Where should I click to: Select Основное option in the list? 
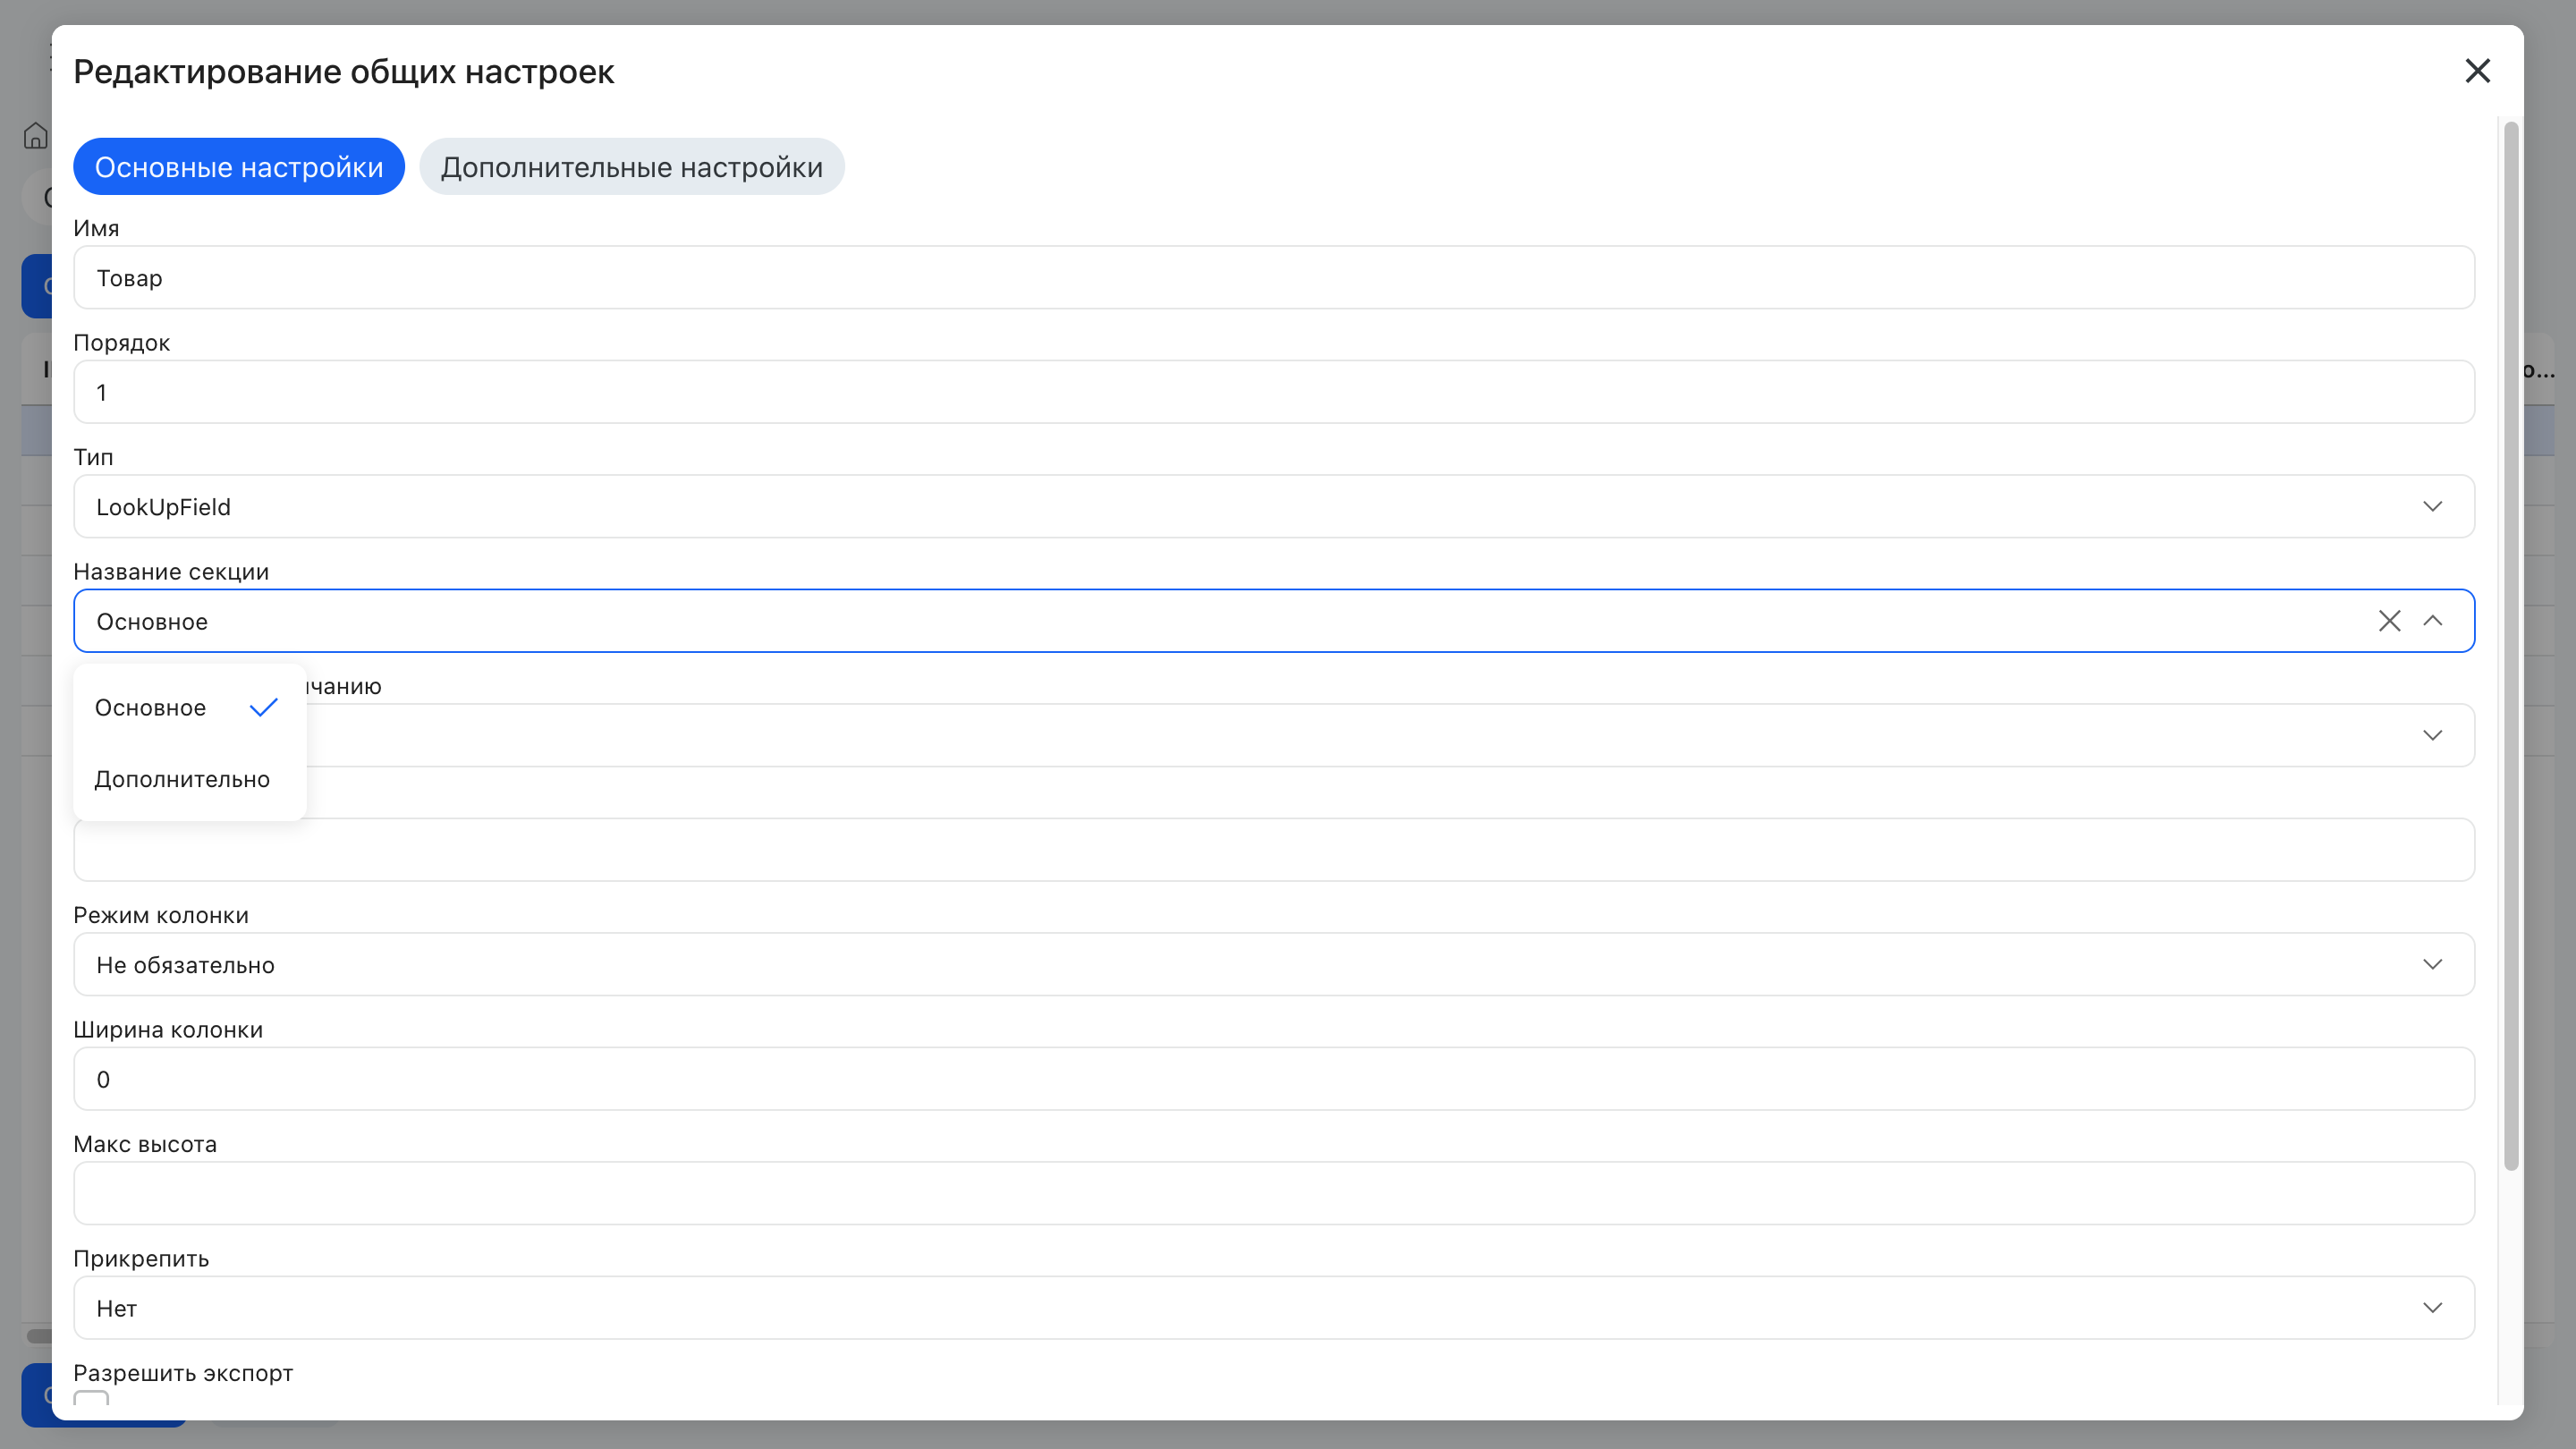pos(189,708)
